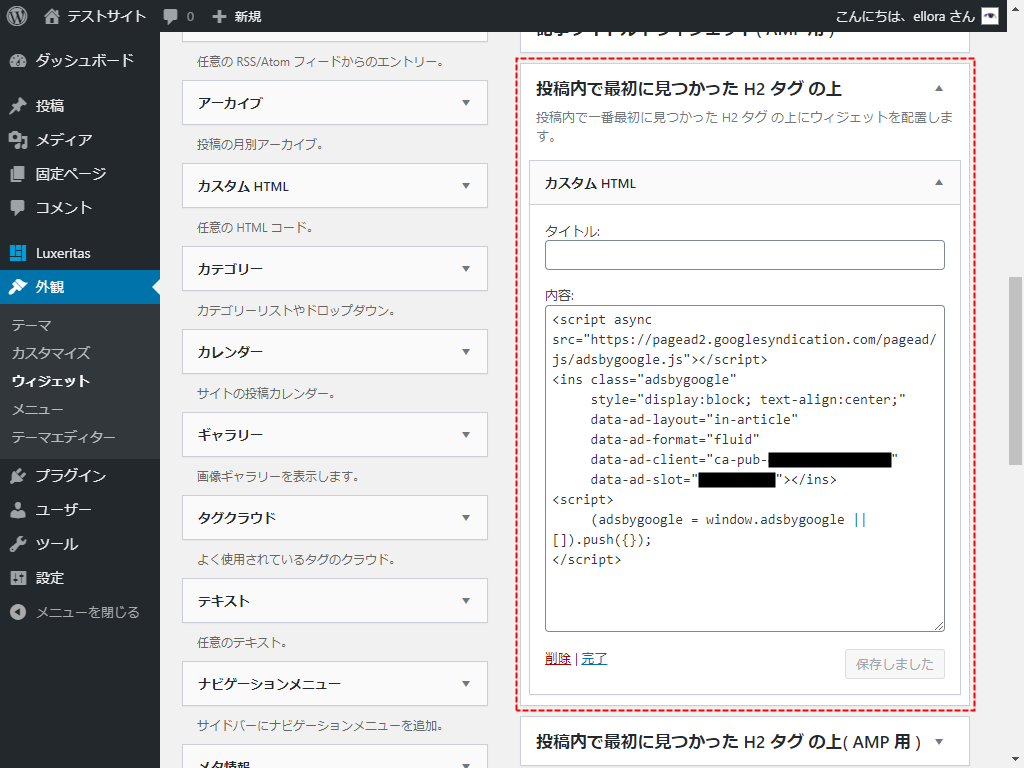Open the Luxeritas menu
The height and width of the screenshot is (768, 1024).
coord(80,253)
